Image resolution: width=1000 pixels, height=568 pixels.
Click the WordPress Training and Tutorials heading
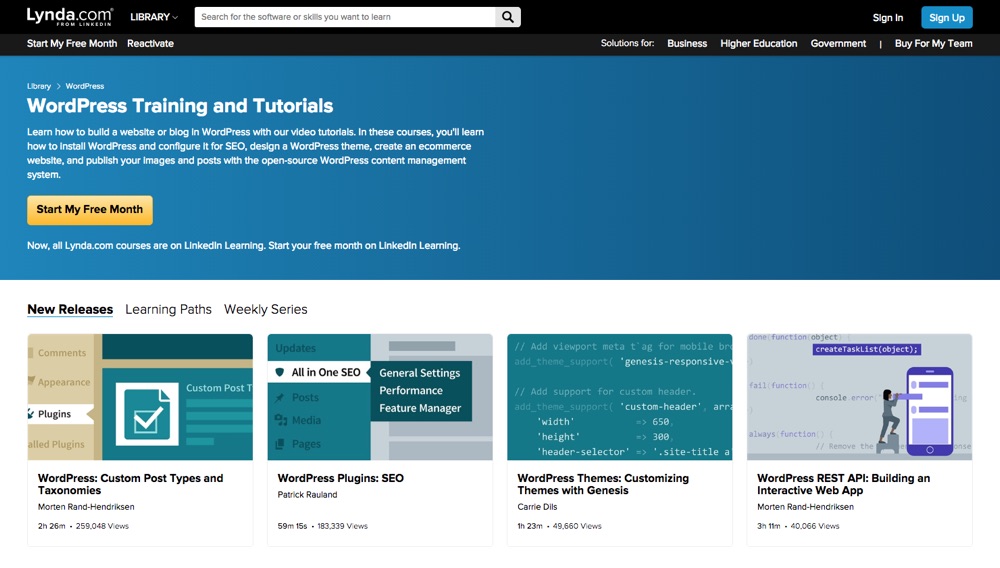pyautogui.click(x=180, y=106)
